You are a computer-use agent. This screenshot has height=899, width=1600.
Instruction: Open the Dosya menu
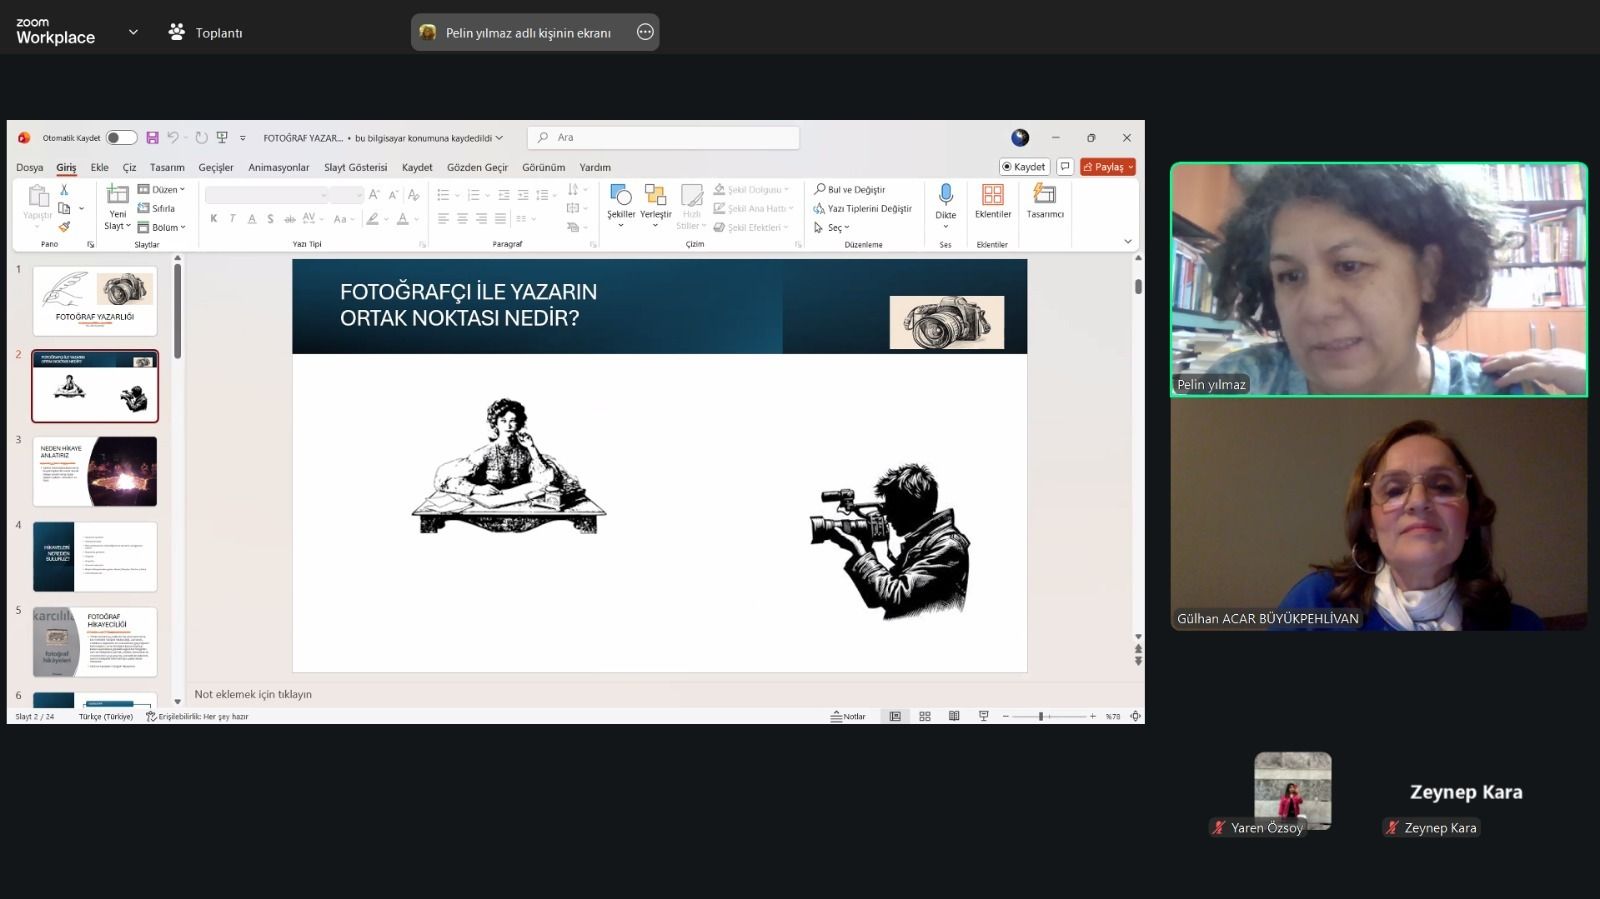click(29, 167)
